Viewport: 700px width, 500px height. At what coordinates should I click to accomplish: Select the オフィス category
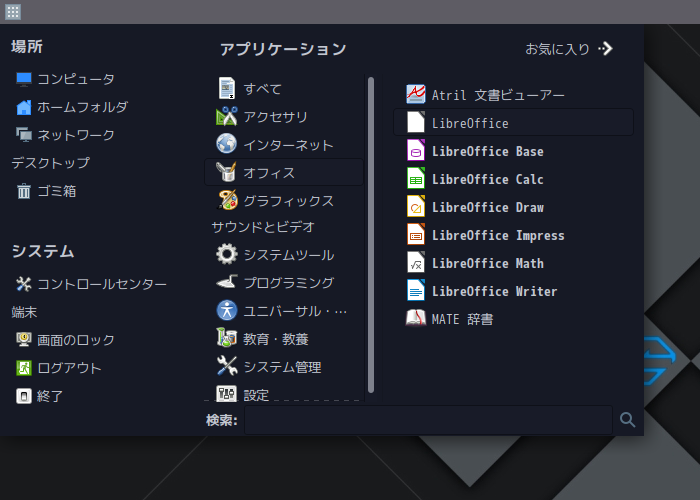coord(284,172)
